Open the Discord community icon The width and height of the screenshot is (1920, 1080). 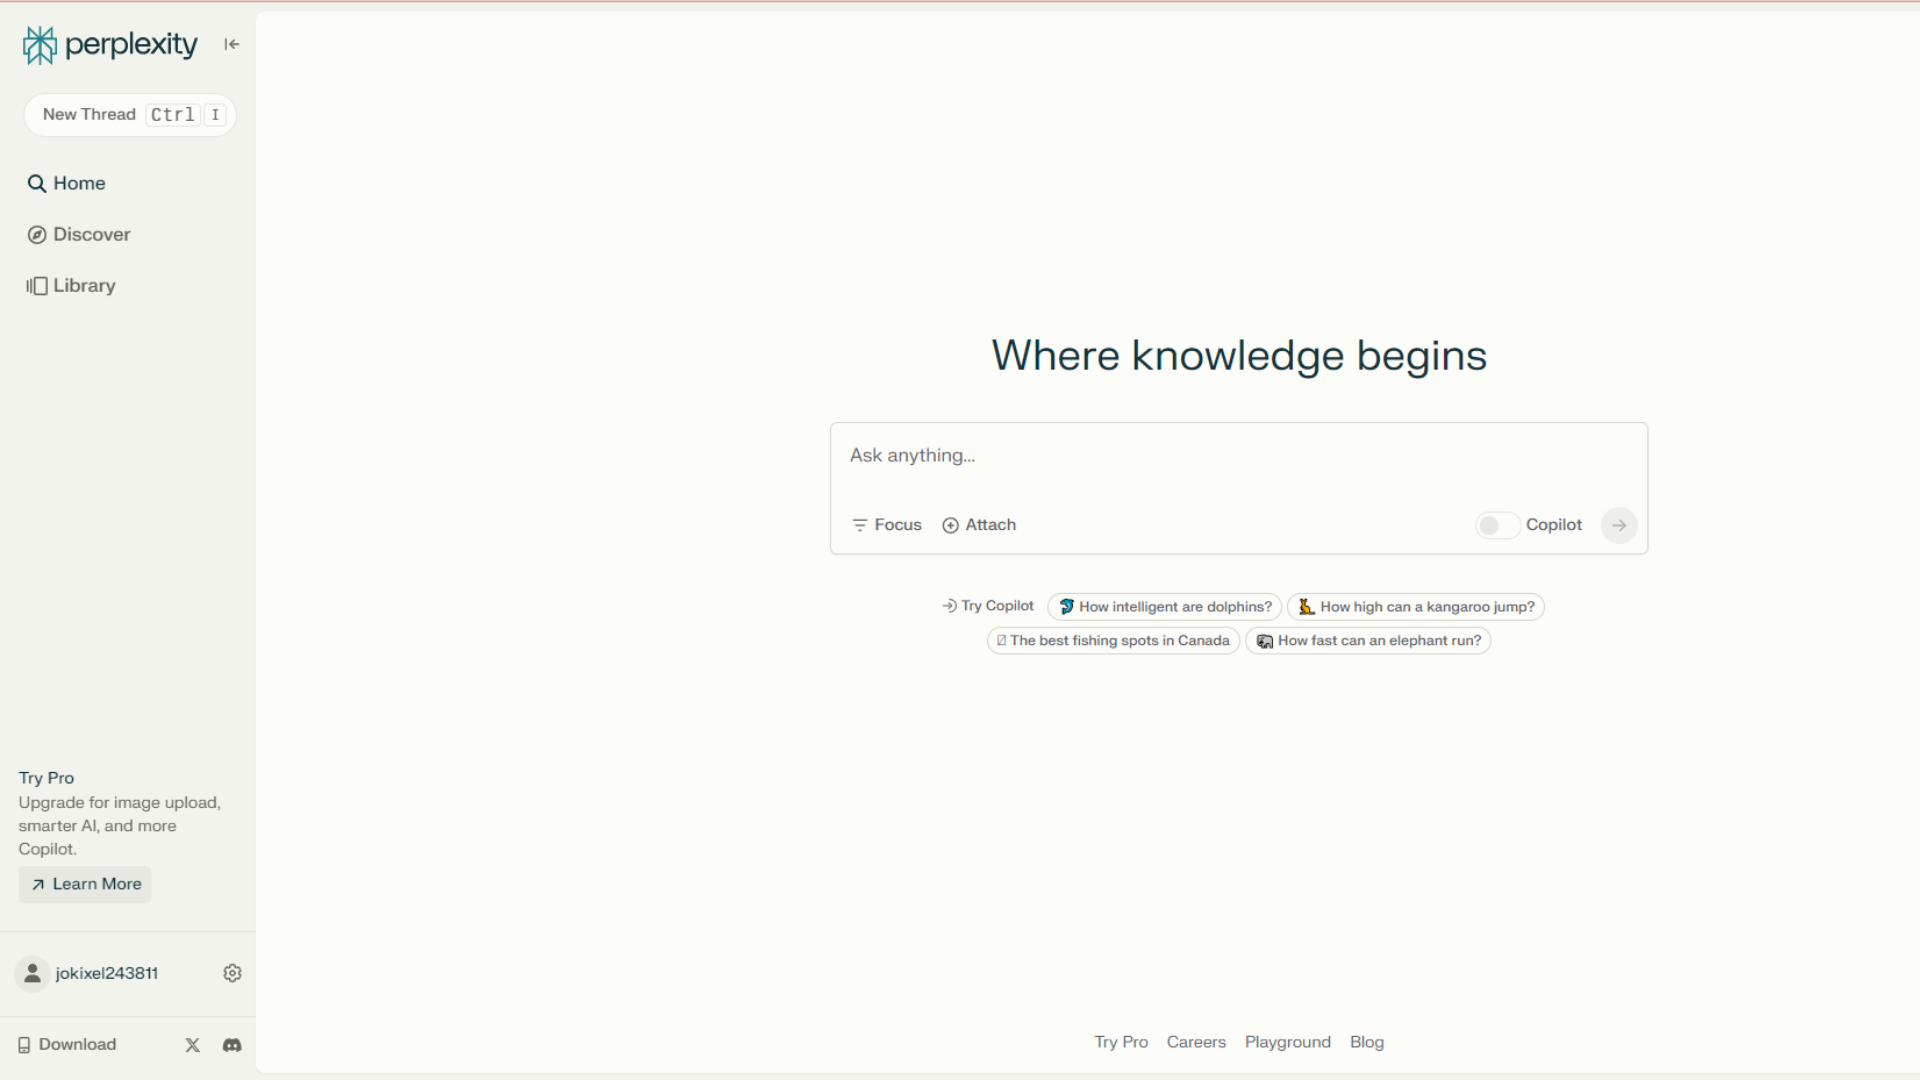[232, 1045]
